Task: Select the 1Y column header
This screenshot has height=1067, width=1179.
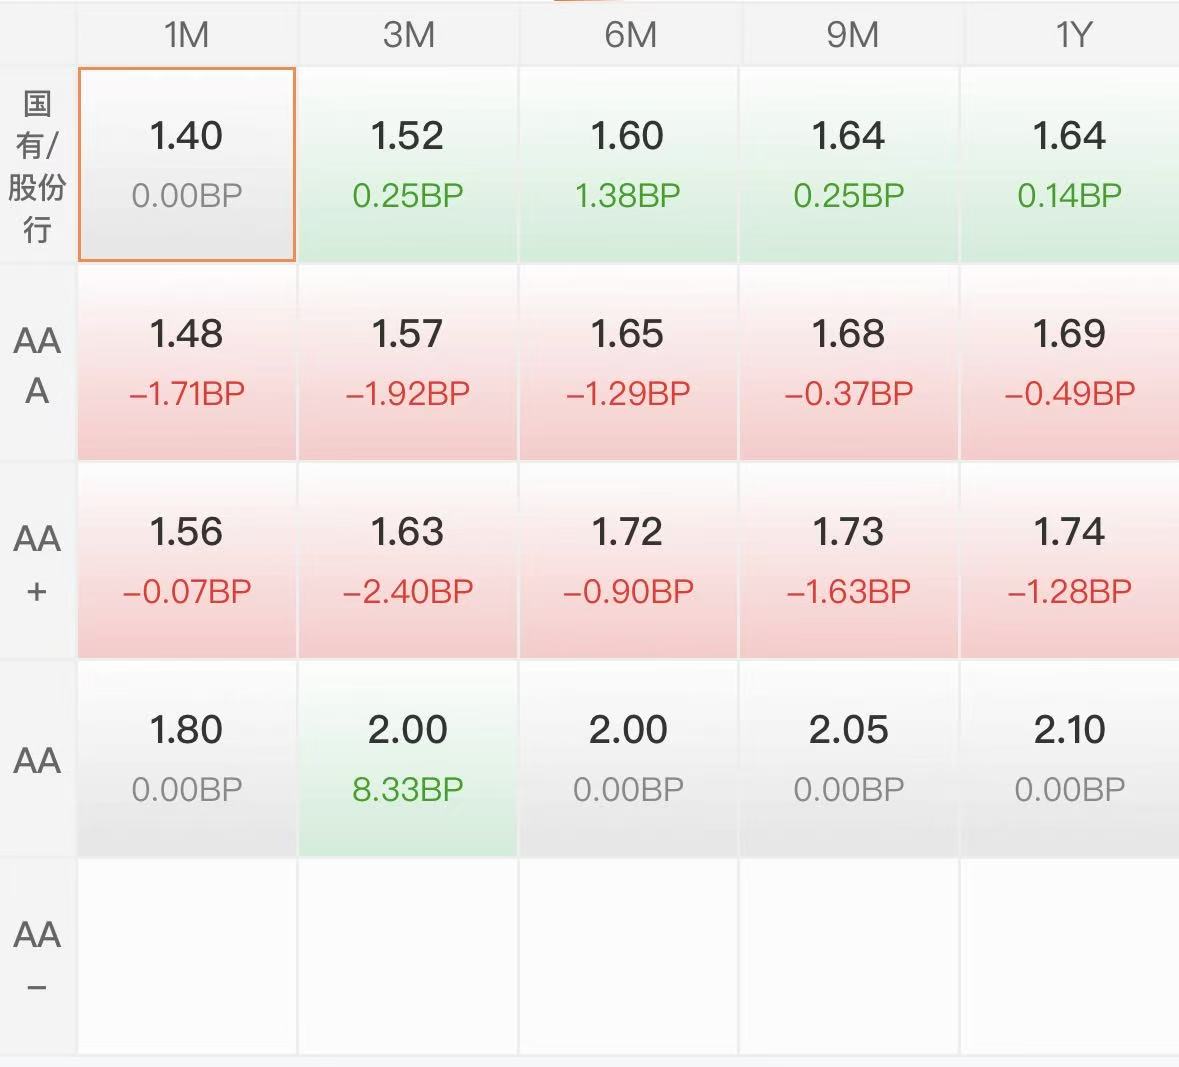Action: tap(1071, 35)
